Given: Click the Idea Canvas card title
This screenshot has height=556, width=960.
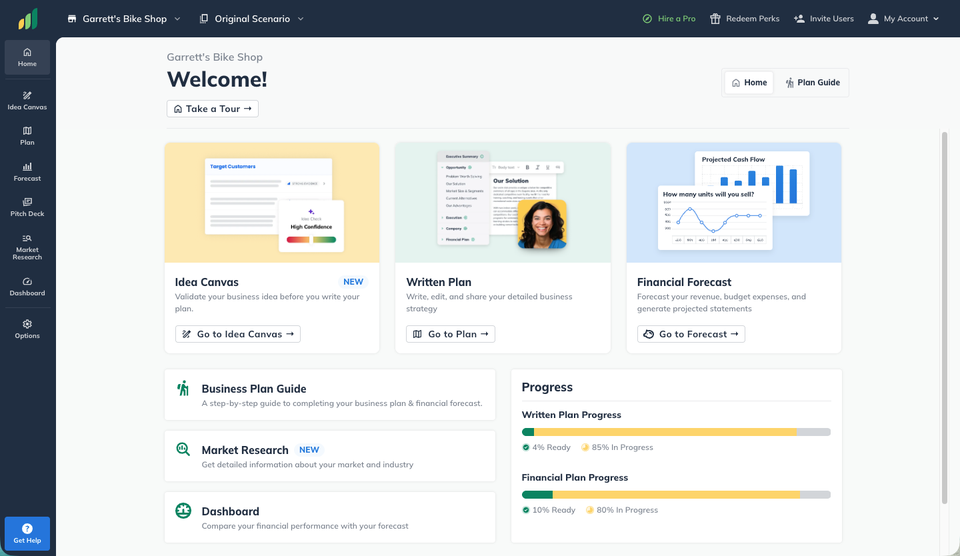Looking at the screenshot, I should 206,282.
